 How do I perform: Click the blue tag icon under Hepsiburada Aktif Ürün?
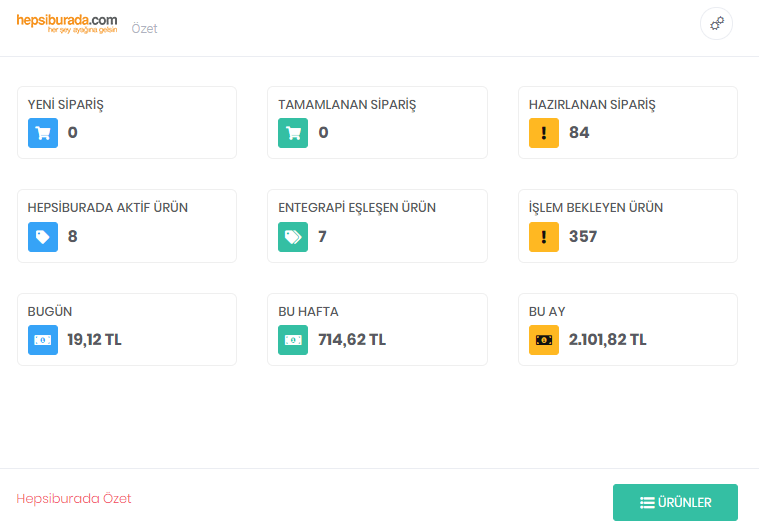click(43, 237)
